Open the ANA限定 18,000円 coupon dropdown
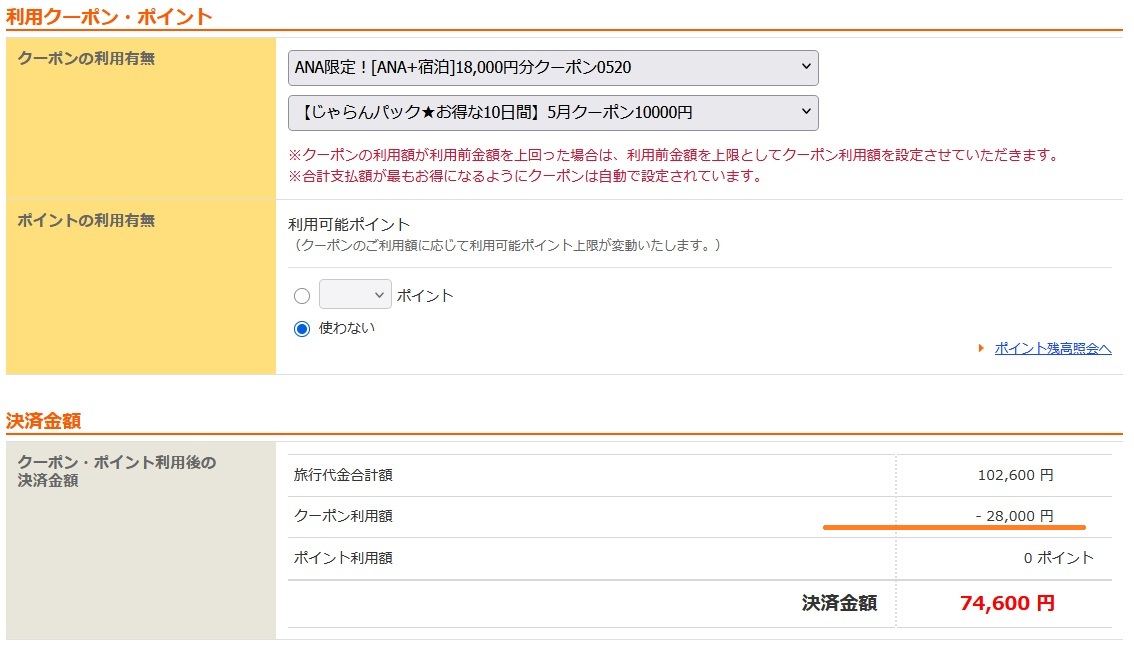 click(x=552, y=68)
